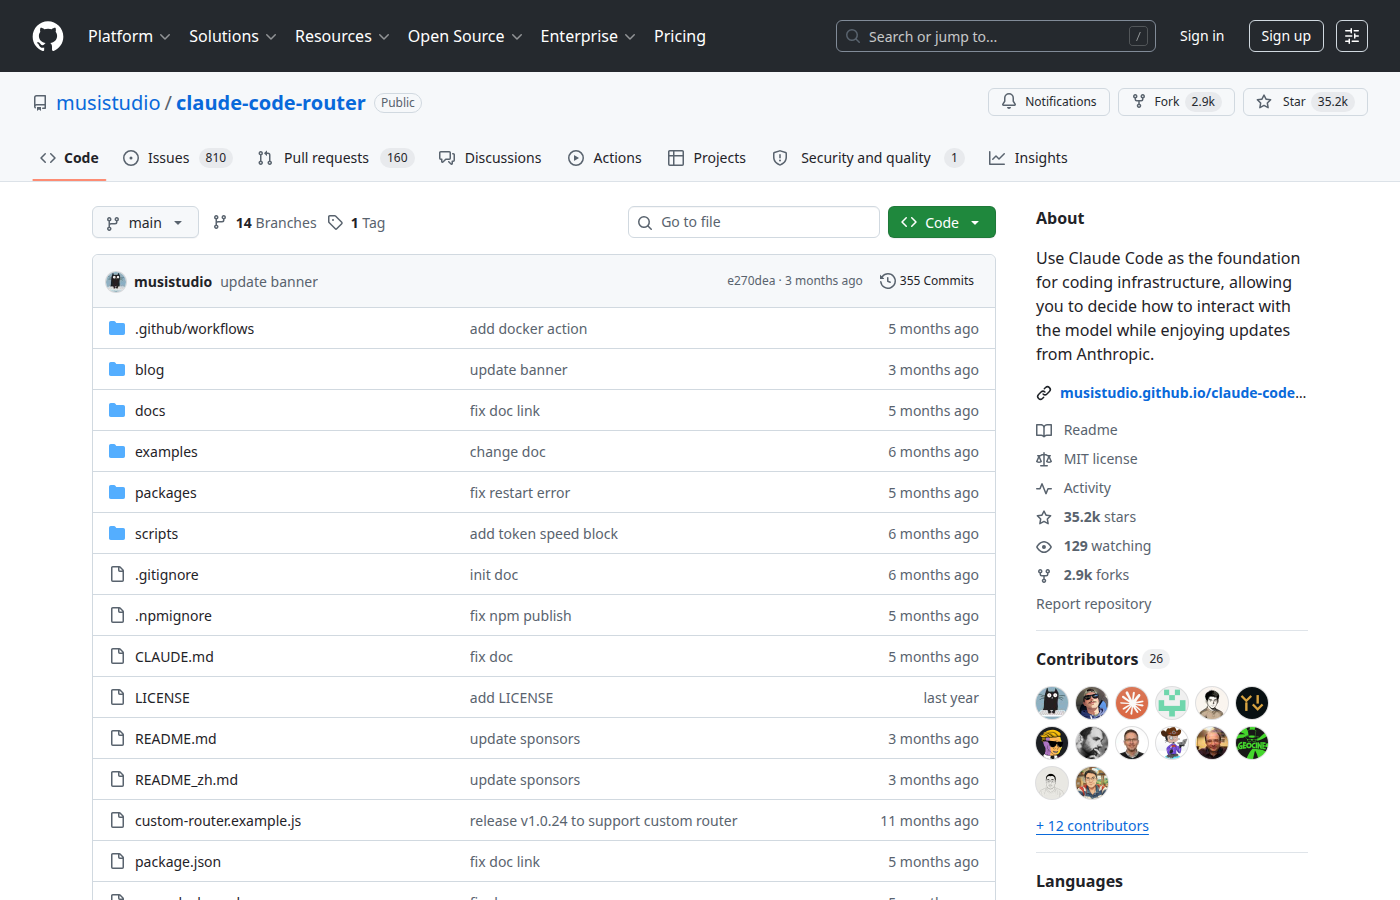Screen dimensions: 1400x900
Task: Focus the Search or jump to field
Action: 996,36
